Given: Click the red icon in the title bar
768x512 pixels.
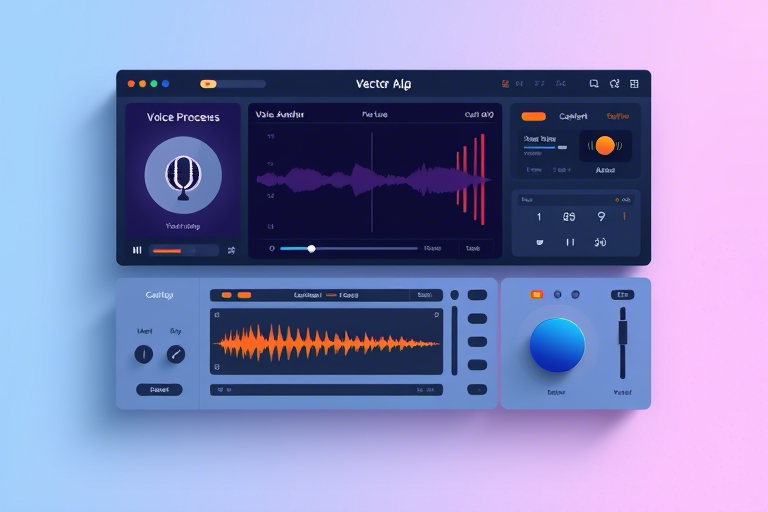Looking at the screenshot, I should point(505,84).
